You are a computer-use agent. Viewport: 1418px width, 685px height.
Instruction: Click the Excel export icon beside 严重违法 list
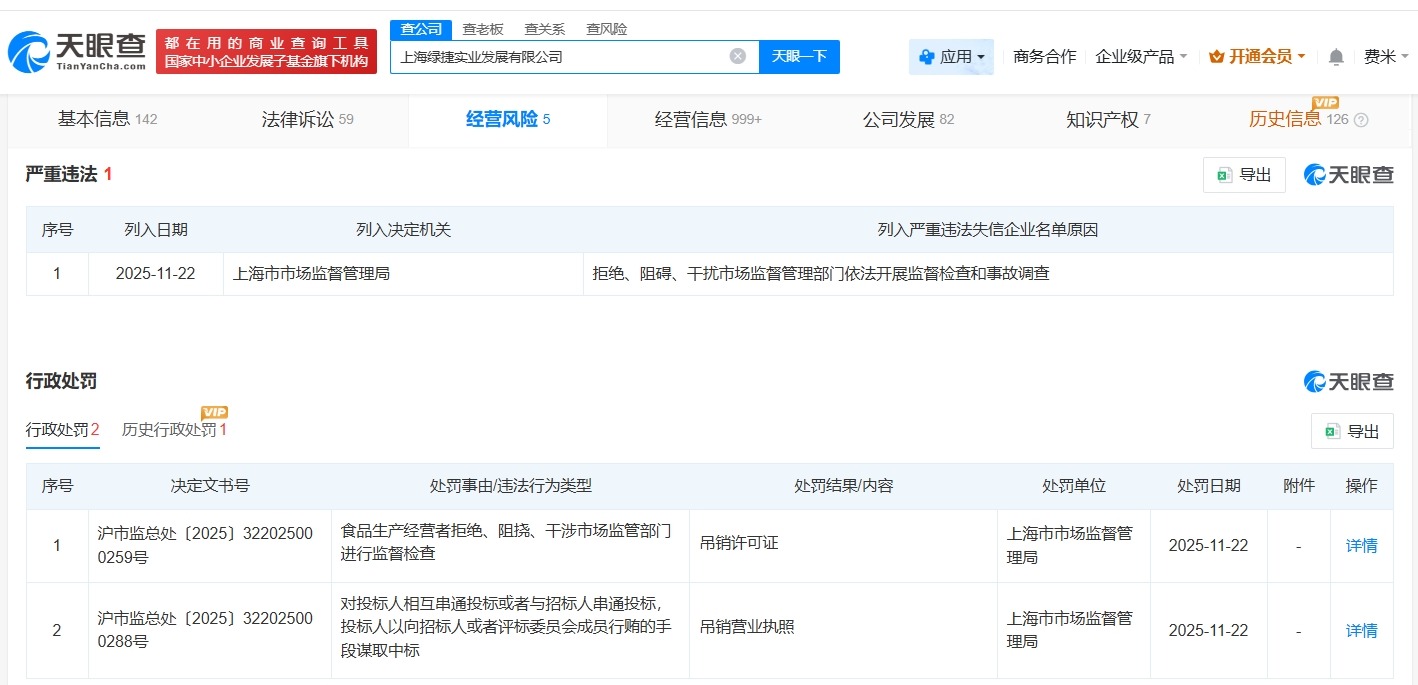pyautogui.click(x=1224, y=174)
